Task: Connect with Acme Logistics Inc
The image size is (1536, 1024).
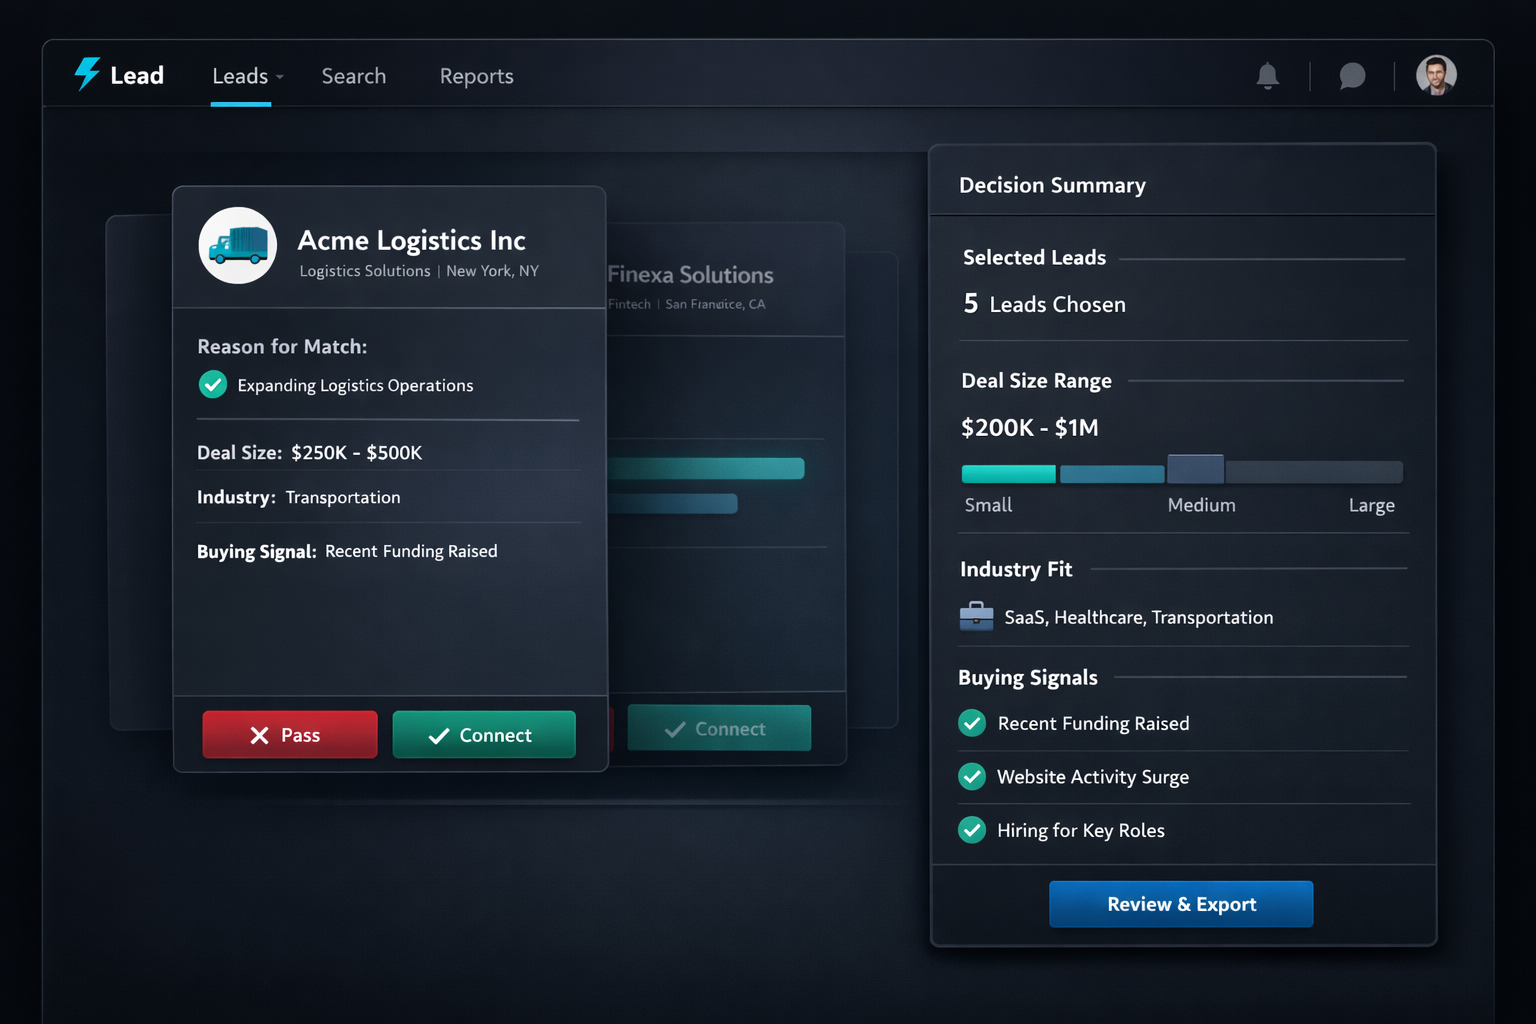Action: 484,735
